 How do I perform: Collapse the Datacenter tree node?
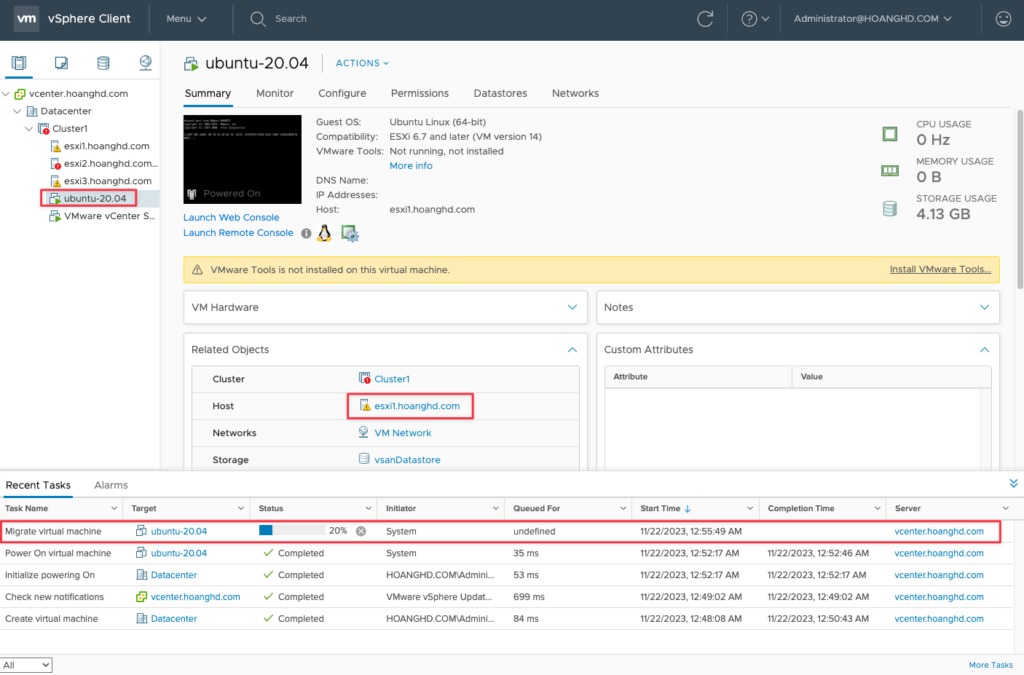[18, 112]
